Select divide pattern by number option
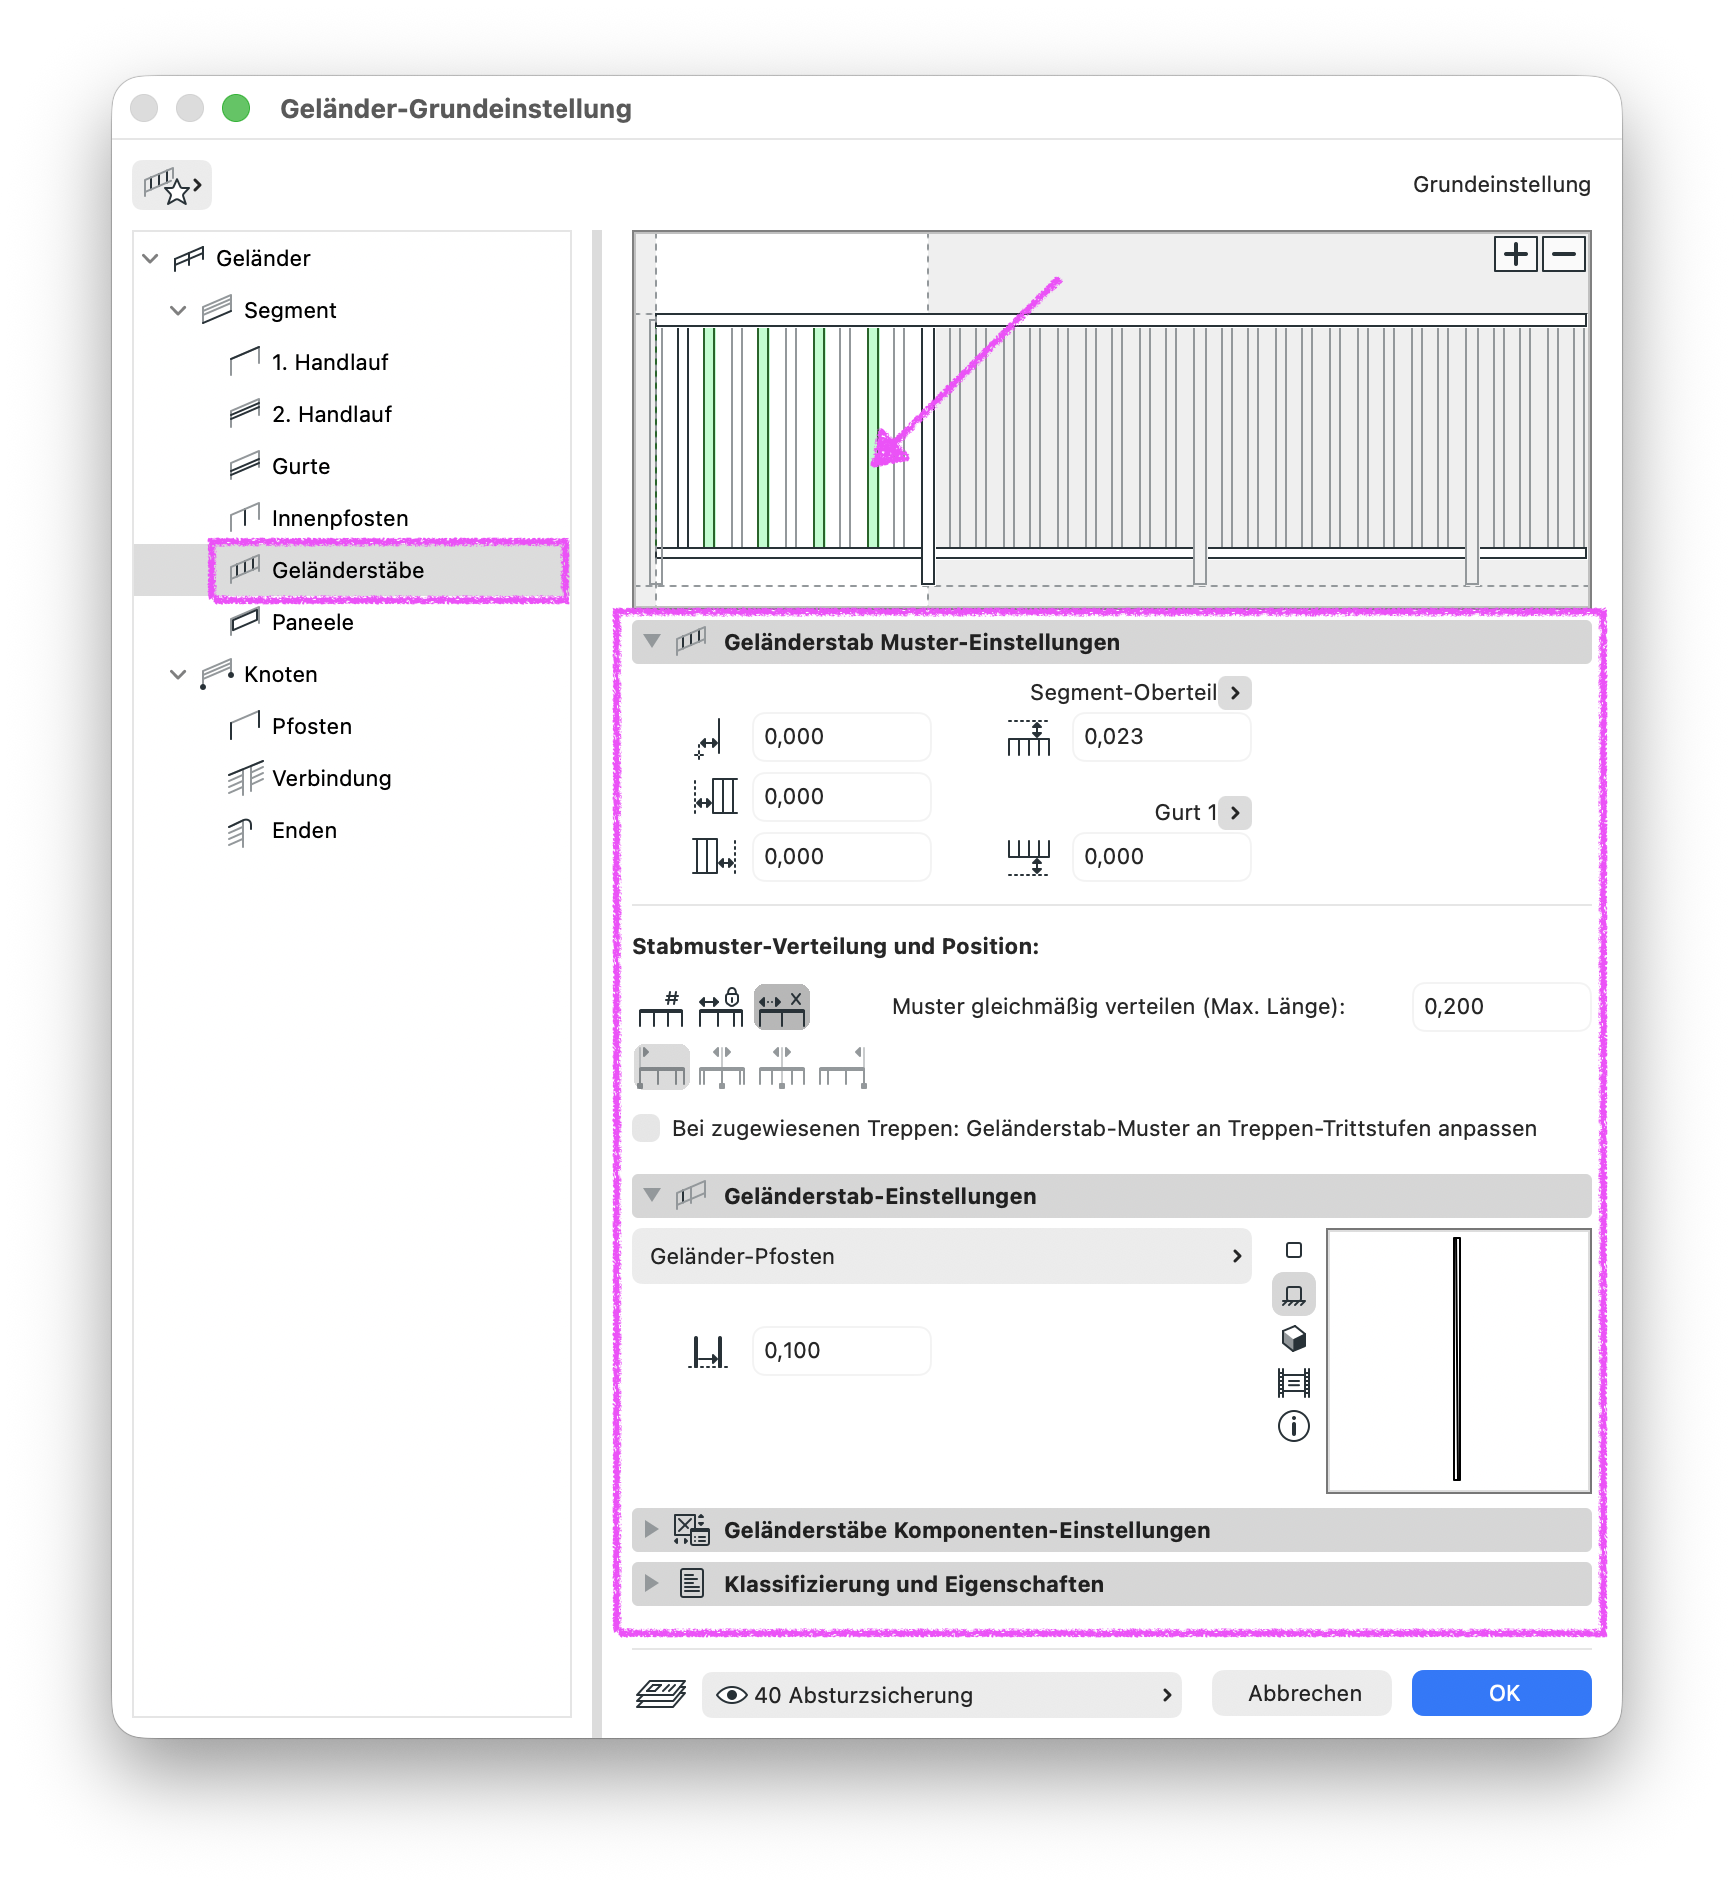This screenshot has height=1886, width=1734. 661,1007
